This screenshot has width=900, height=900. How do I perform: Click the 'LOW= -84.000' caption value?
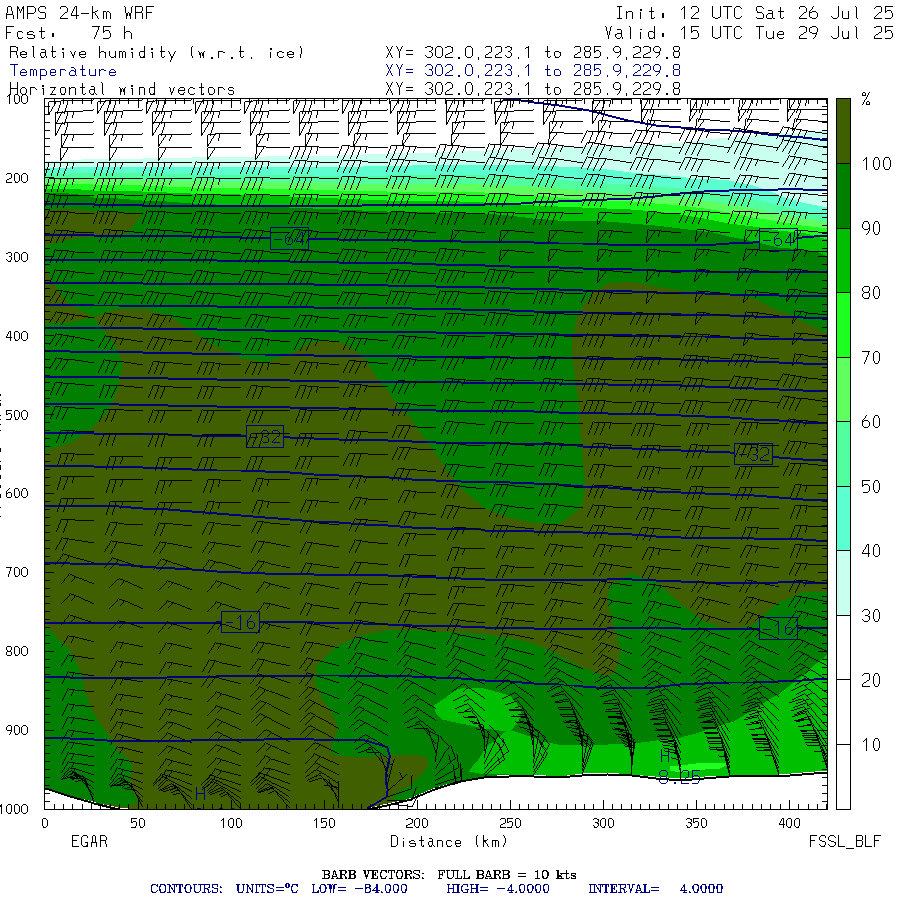(359, 889)
